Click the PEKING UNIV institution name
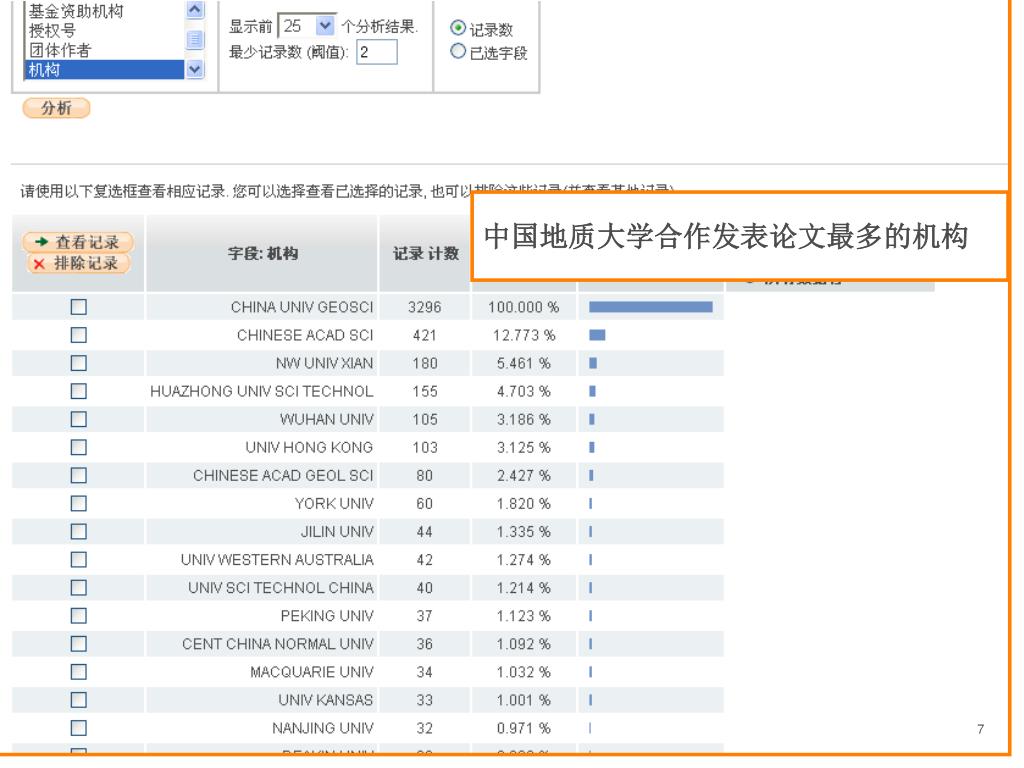 pos(327,616)
